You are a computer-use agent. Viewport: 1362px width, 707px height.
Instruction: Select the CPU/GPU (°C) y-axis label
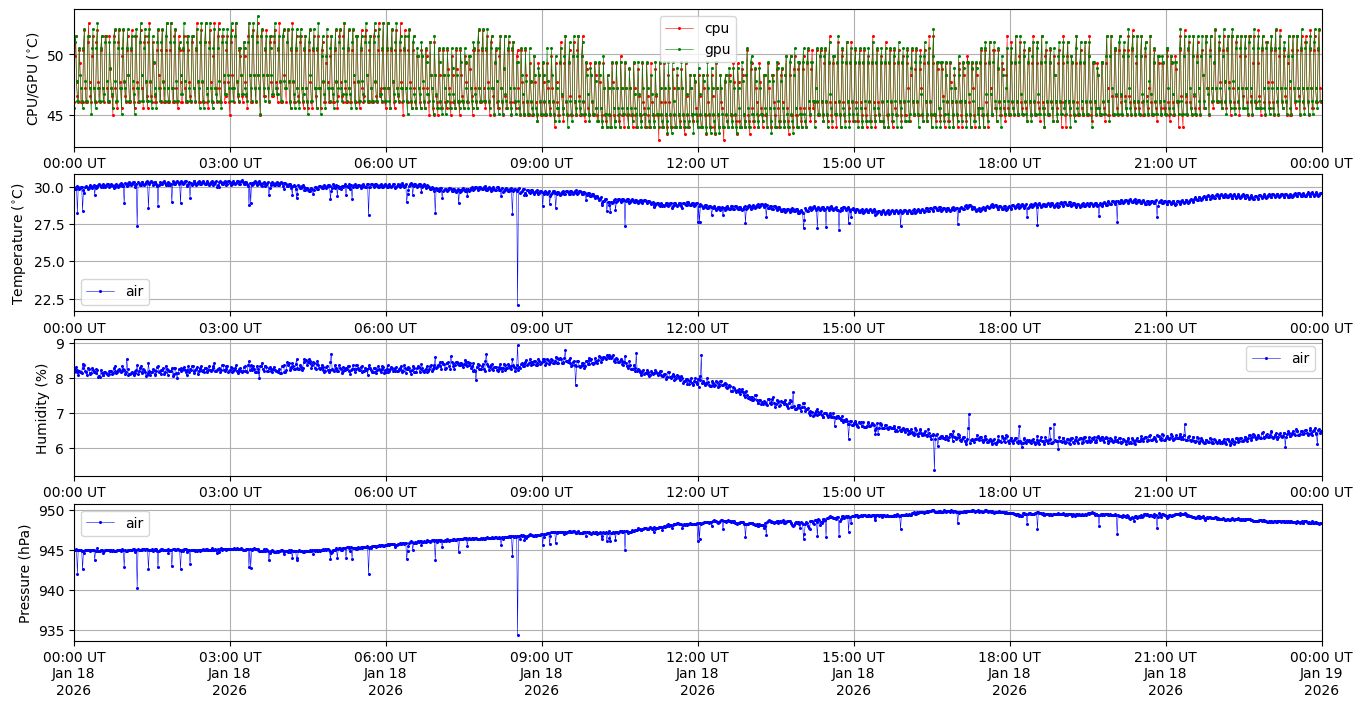[33, 78]
